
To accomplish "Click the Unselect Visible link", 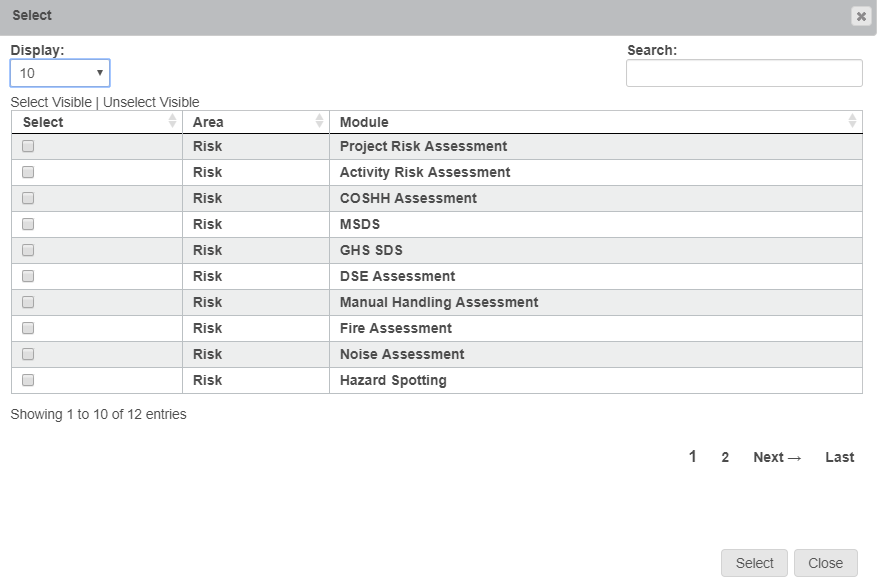I will point(151,102).
